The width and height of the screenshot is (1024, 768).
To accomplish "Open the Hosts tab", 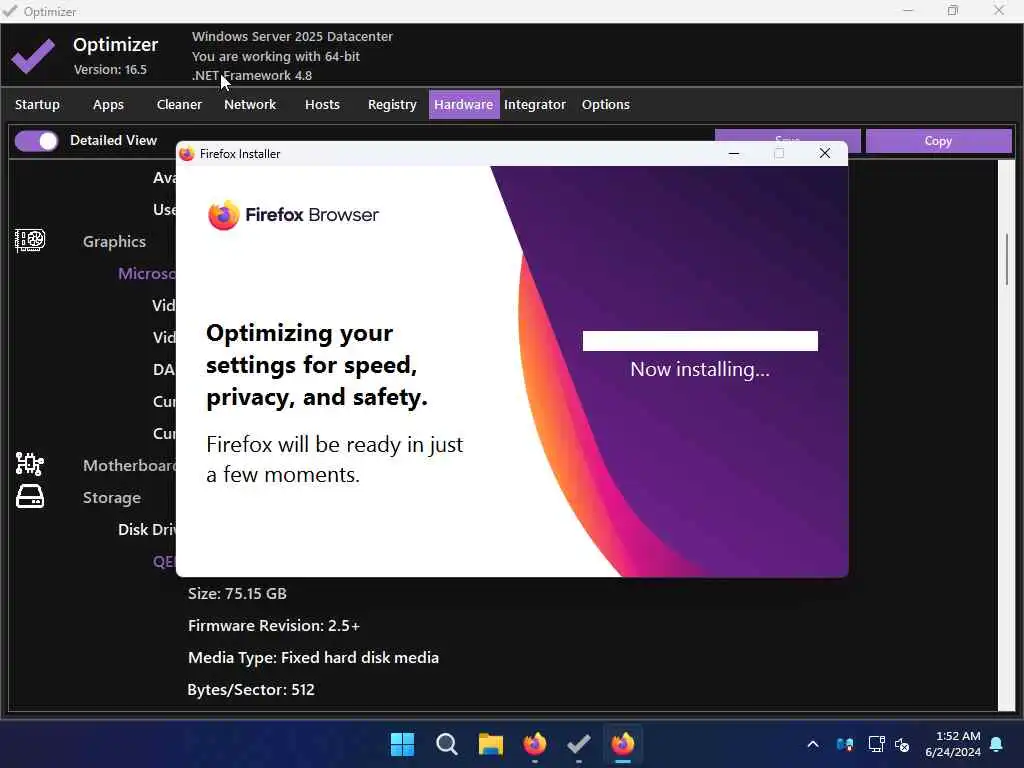I will 322,104.
